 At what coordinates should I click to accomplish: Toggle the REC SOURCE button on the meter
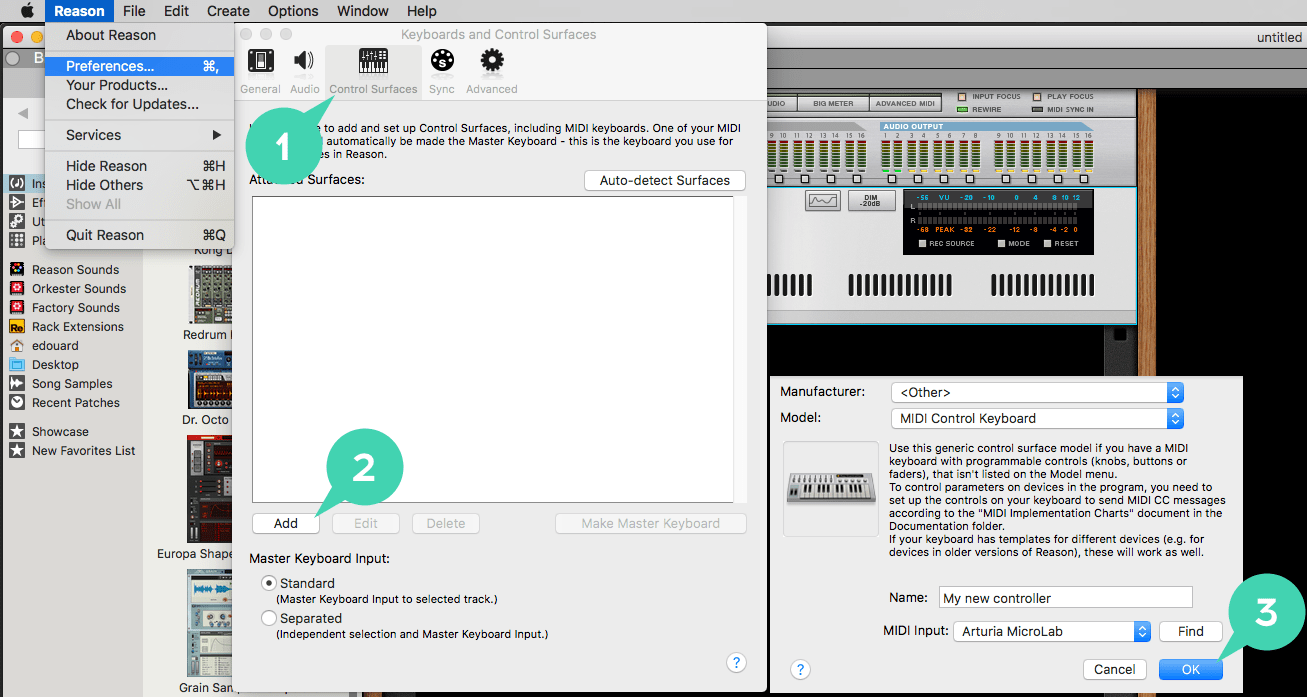[923, 243]
